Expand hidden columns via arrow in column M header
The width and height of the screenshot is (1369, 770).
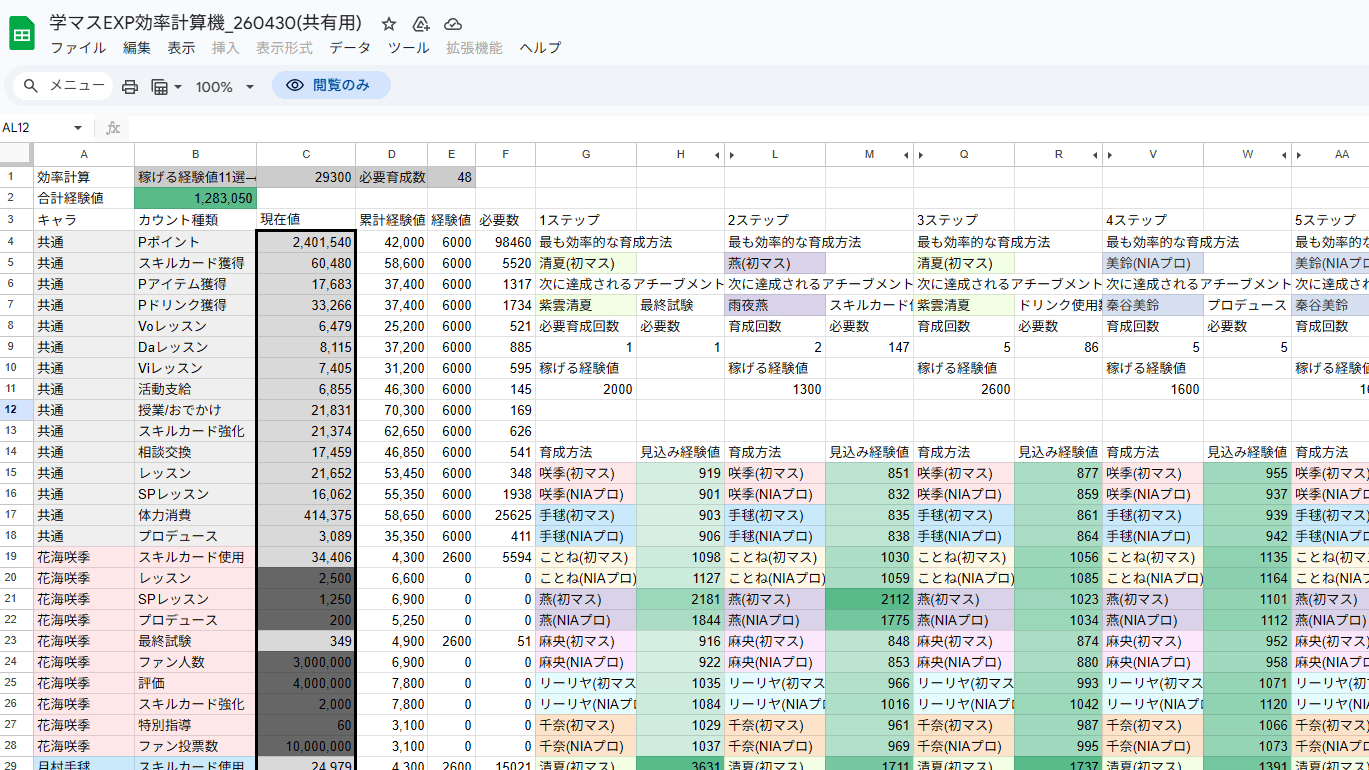coord(906,155)
